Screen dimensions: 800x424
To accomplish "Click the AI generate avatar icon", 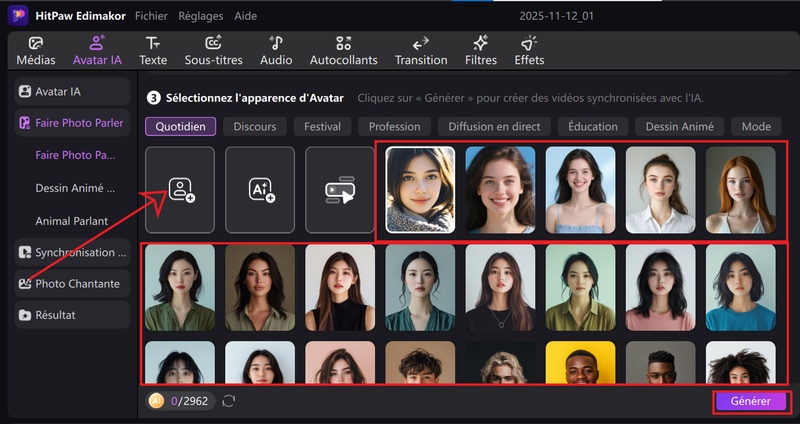I will pyautogui.click(x=260, y=190).
